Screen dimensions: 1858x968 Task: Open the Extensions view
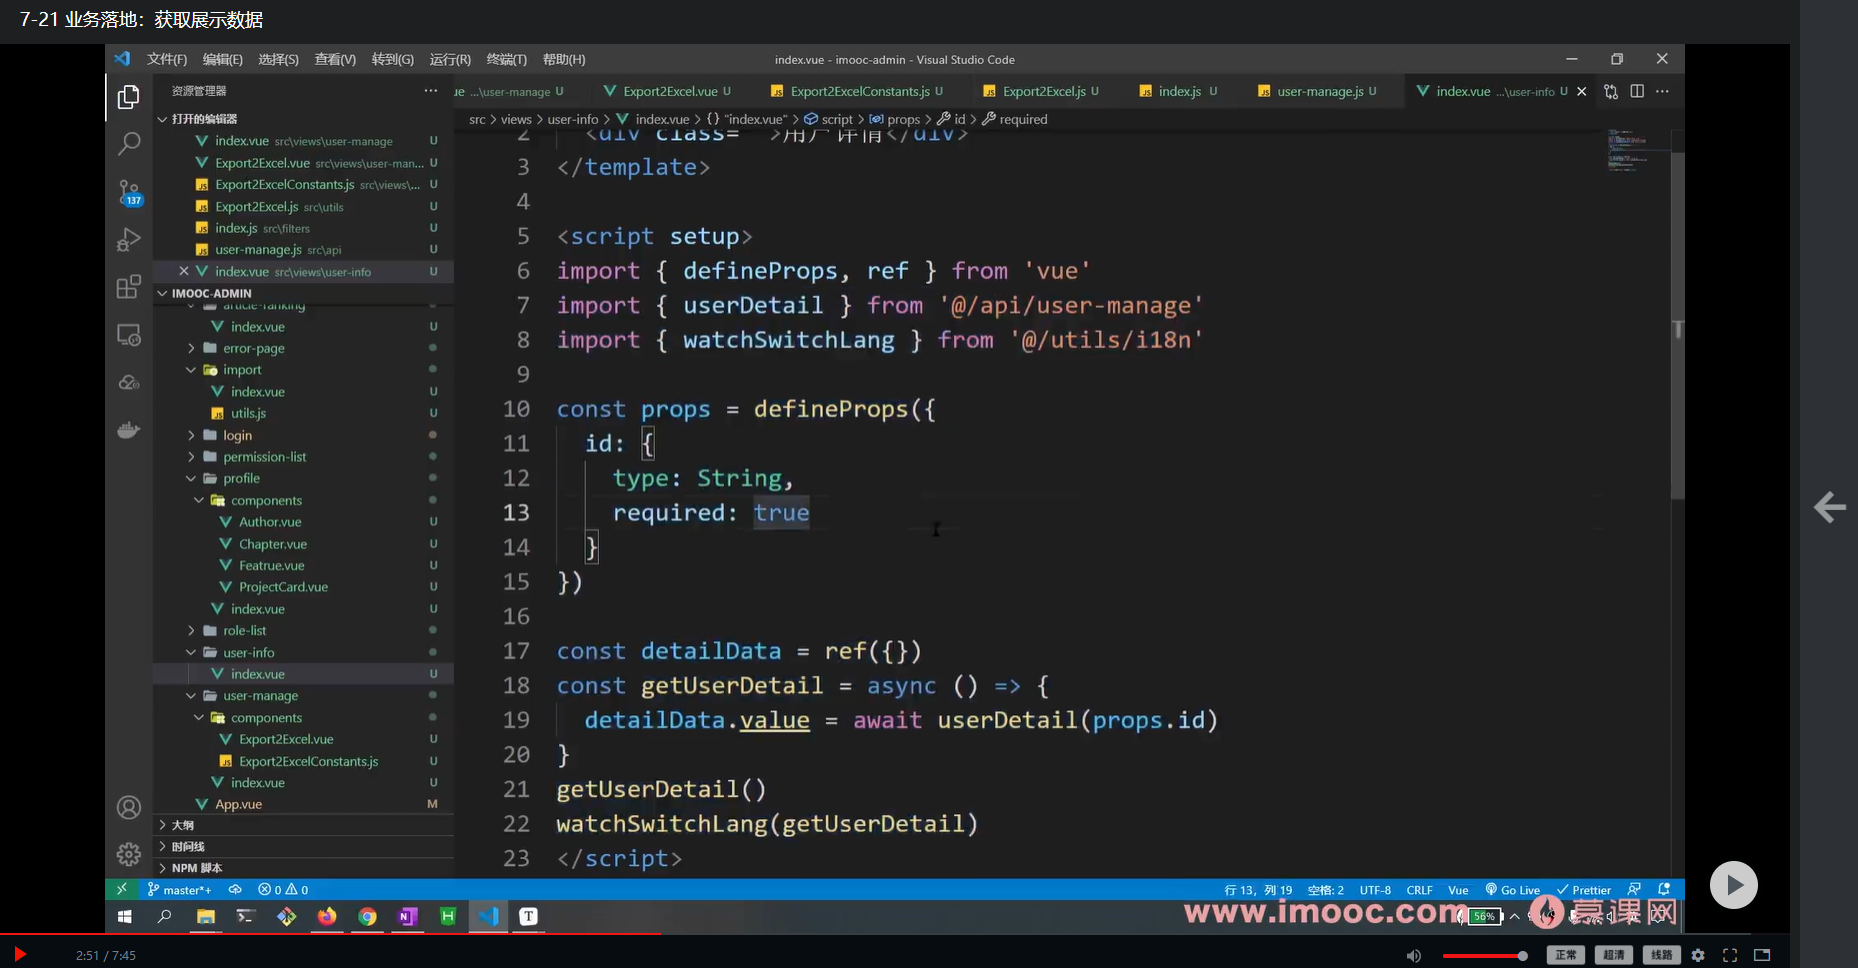tap(129, 287)
